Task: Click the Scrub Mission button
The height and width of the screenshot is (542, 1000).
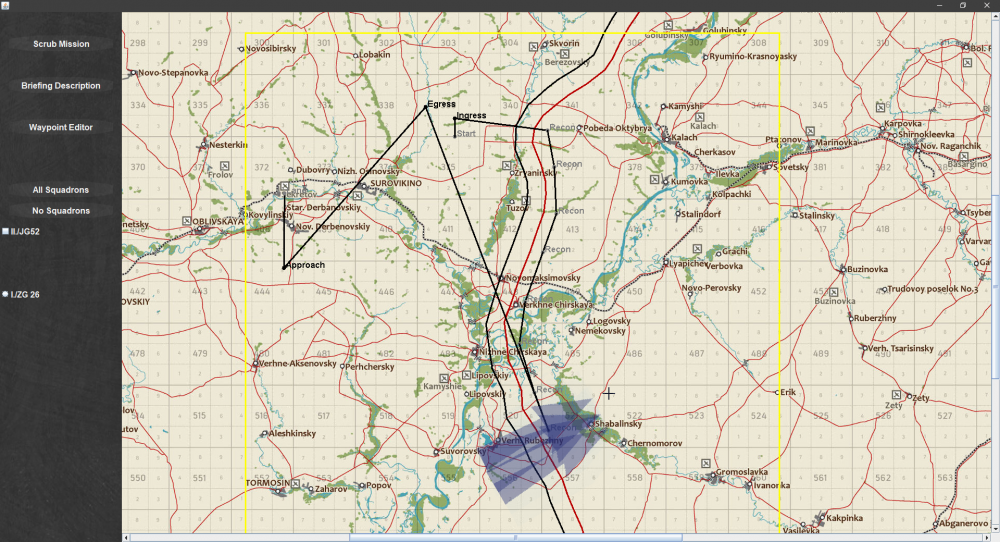Action: [x=61, y=44]
